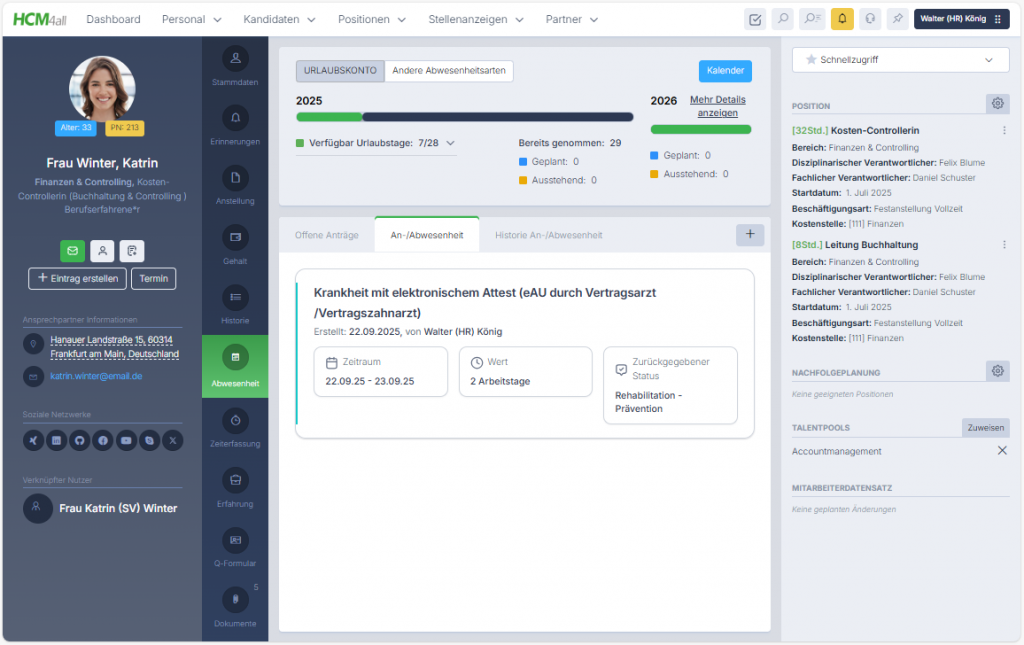Open the GitHub social network icon

pyautogui.click(x=78, y=440)
